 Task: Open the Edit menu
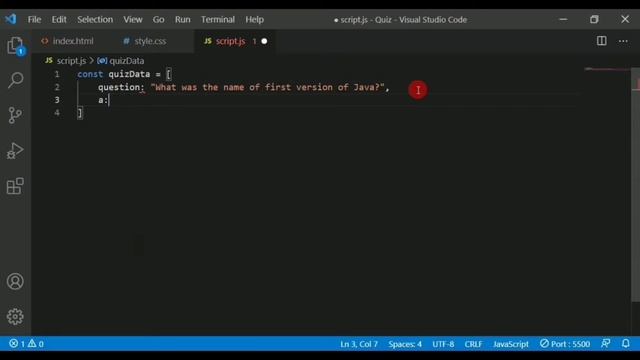tap(59, 20)
